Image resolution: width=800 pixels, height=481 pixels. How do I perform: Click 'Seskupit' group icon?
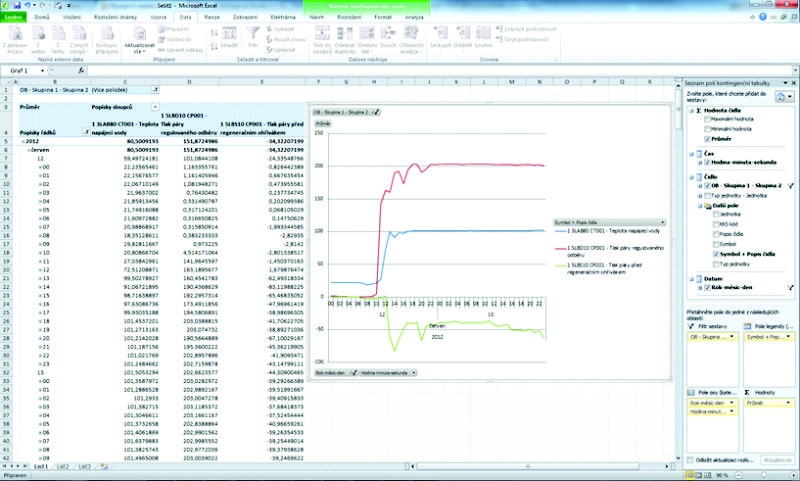click(440, 34)
